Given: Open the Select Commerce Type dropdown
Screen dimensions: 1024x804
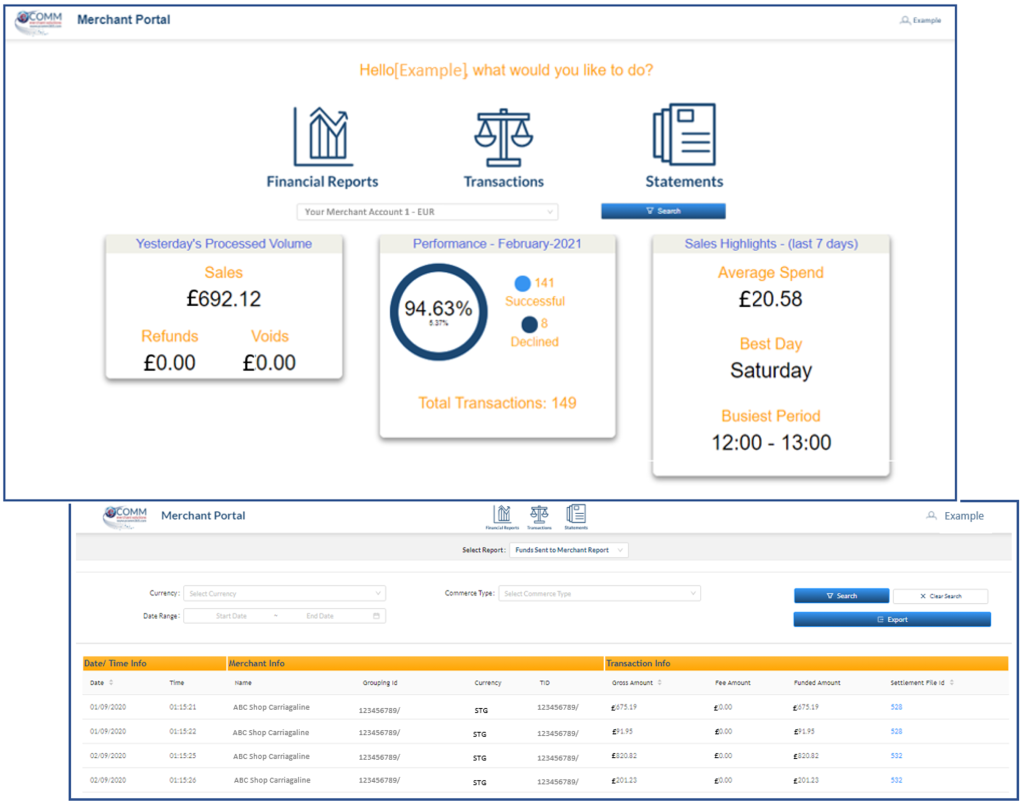Looking at the screenshot, I should [600, 593].
